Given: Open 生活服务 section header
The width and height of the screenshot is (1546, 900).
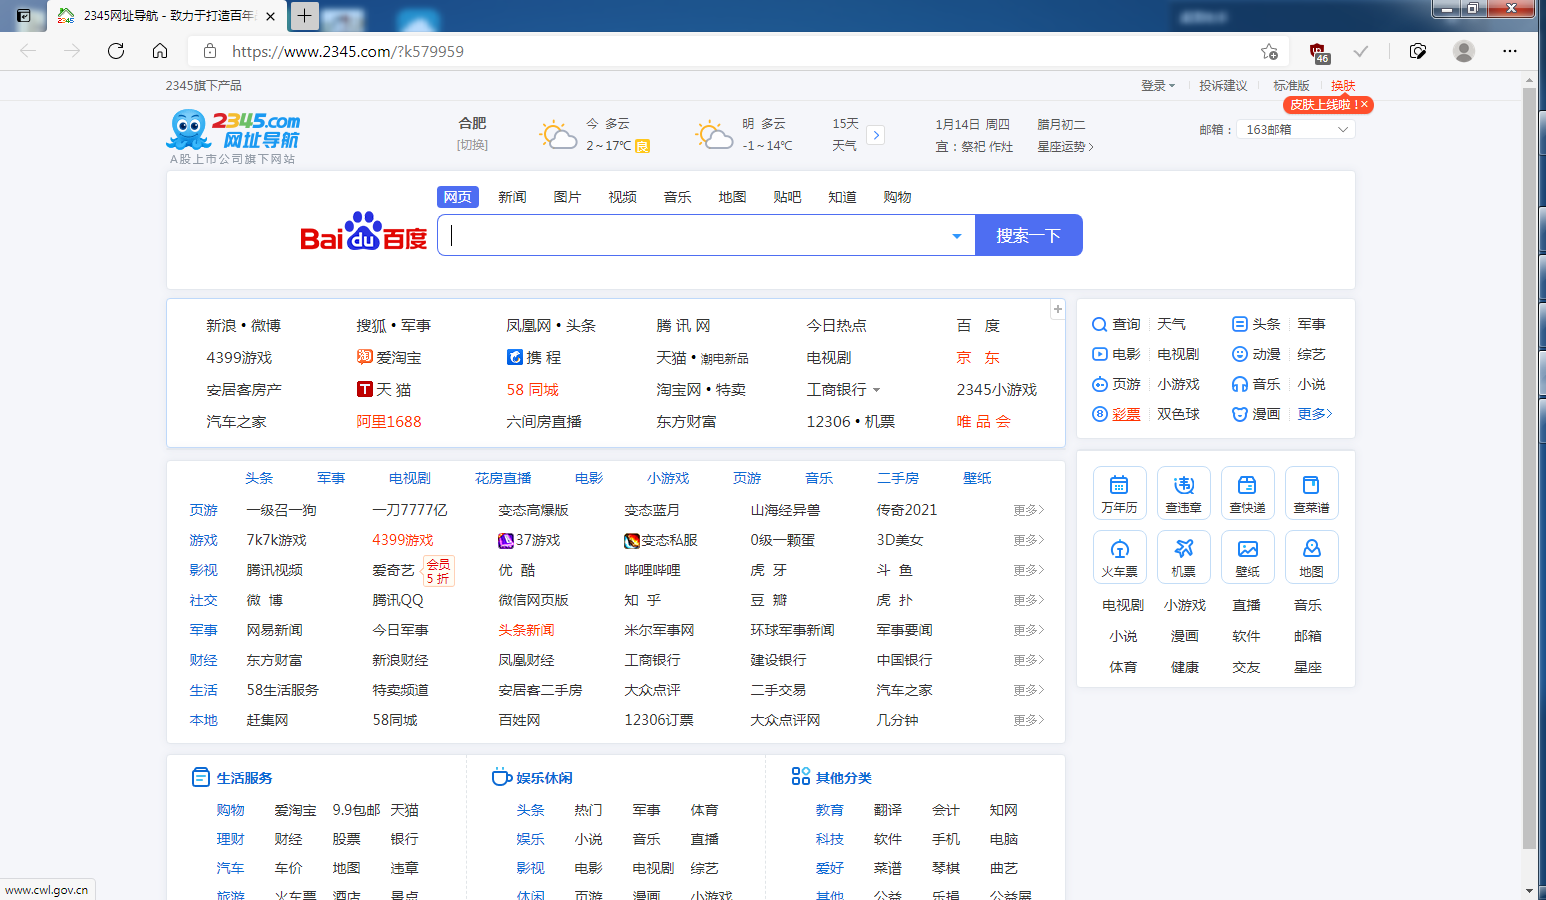Looking at the screenshot, I should click(x=232, y=778).
